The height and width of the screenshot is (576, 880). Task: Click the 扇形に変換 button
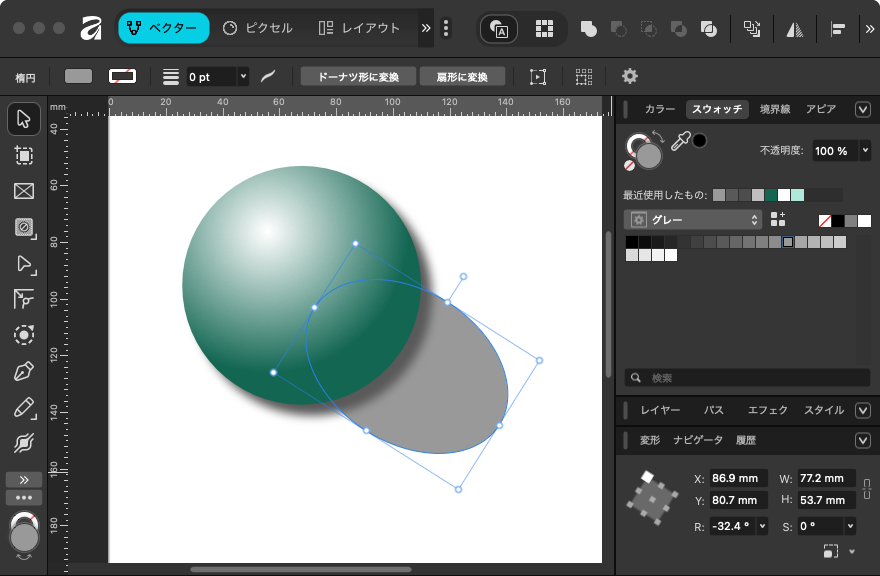pos(462,76)
